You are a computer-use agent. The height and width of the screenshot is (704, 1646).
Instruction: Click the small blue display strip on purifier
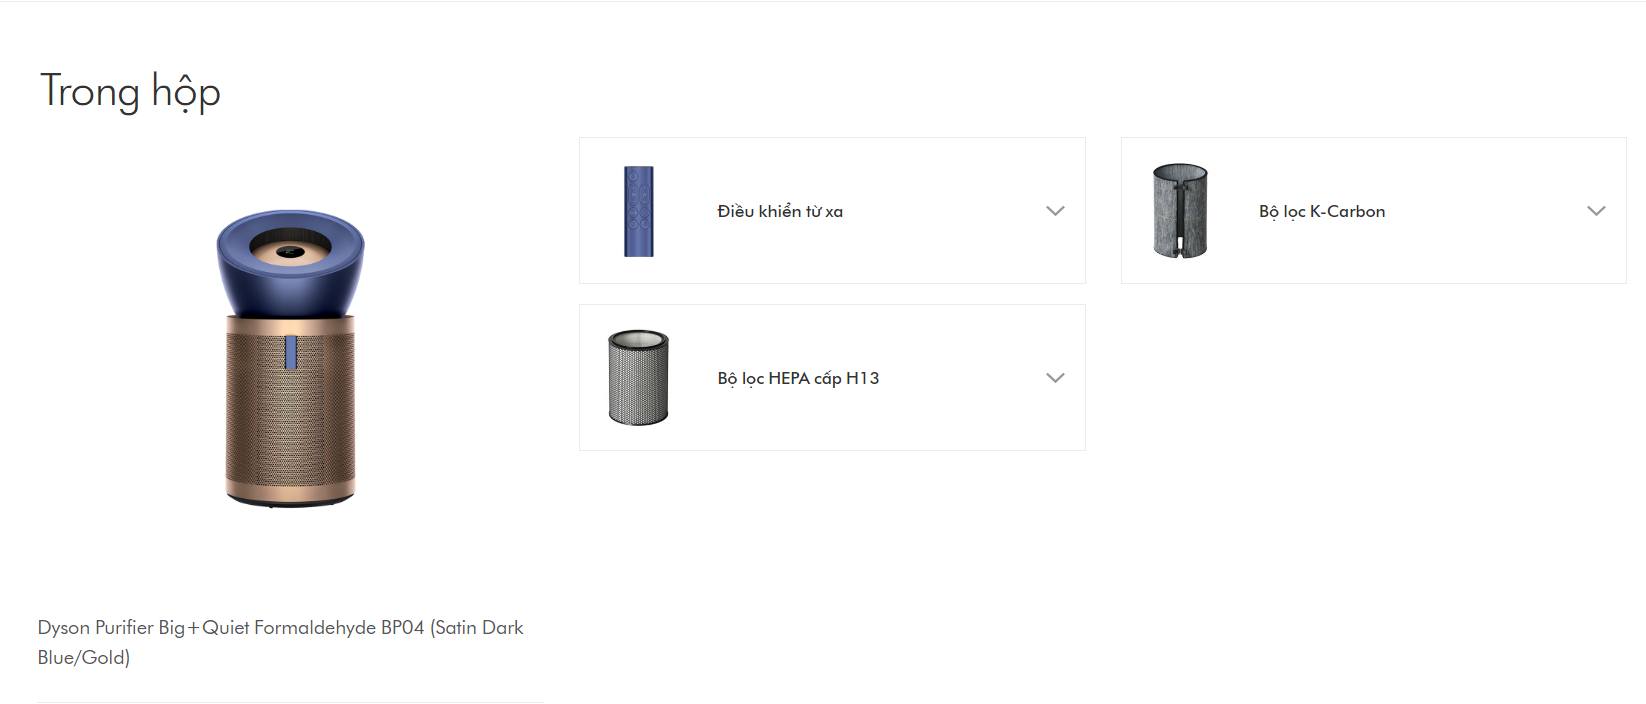coord(290,351)
